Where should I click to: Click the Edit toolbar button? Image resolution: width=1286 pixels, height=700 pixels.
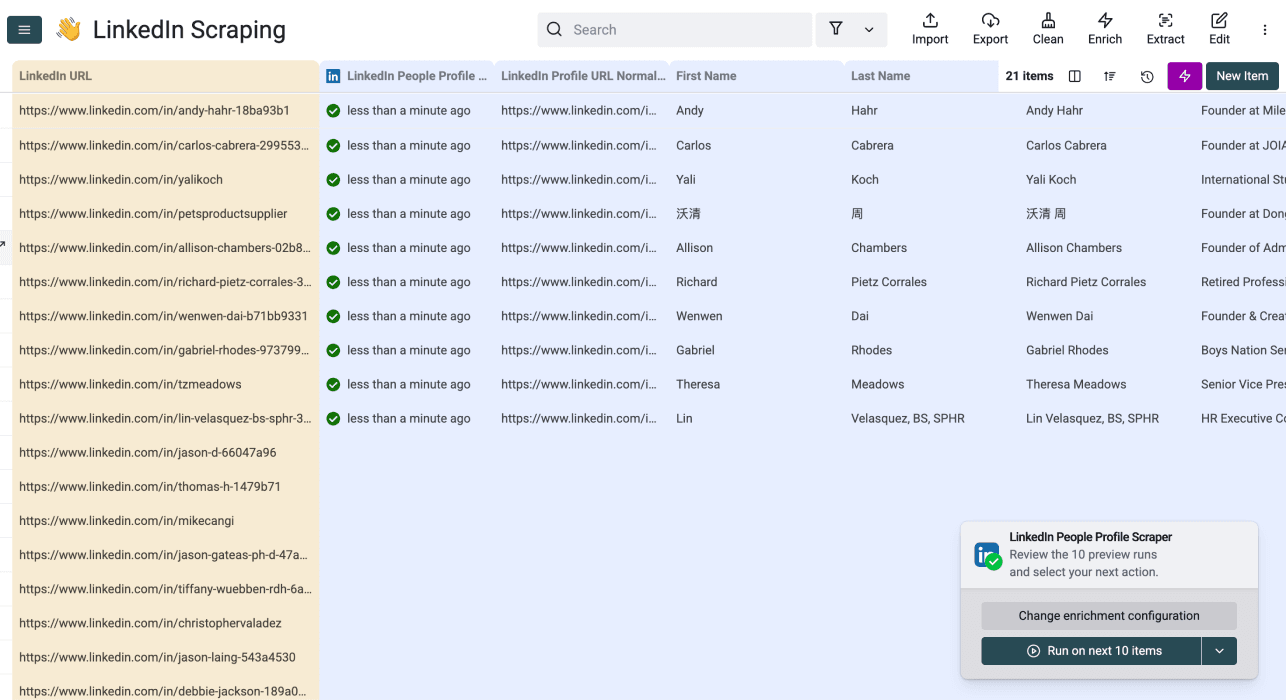[x=1219, y=29]
